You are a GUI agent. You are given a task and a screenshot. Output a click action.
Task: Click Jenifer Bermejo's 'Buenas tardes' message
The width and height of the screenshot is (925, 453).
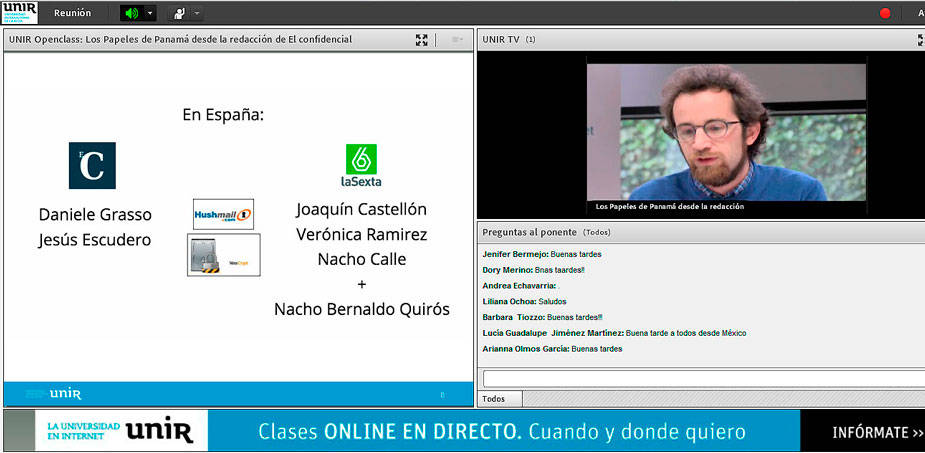click(x=542, y=254)
